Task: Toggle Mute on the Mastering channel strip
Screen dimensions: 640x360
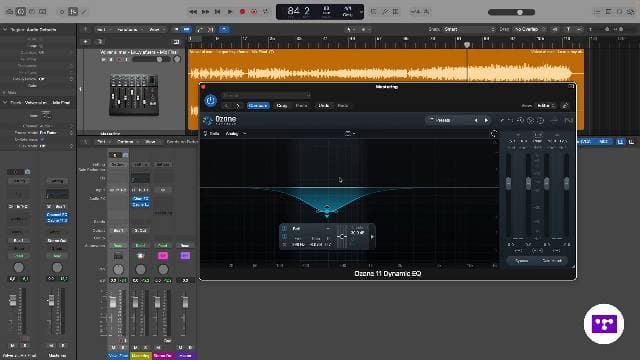Action: point(136,348)
